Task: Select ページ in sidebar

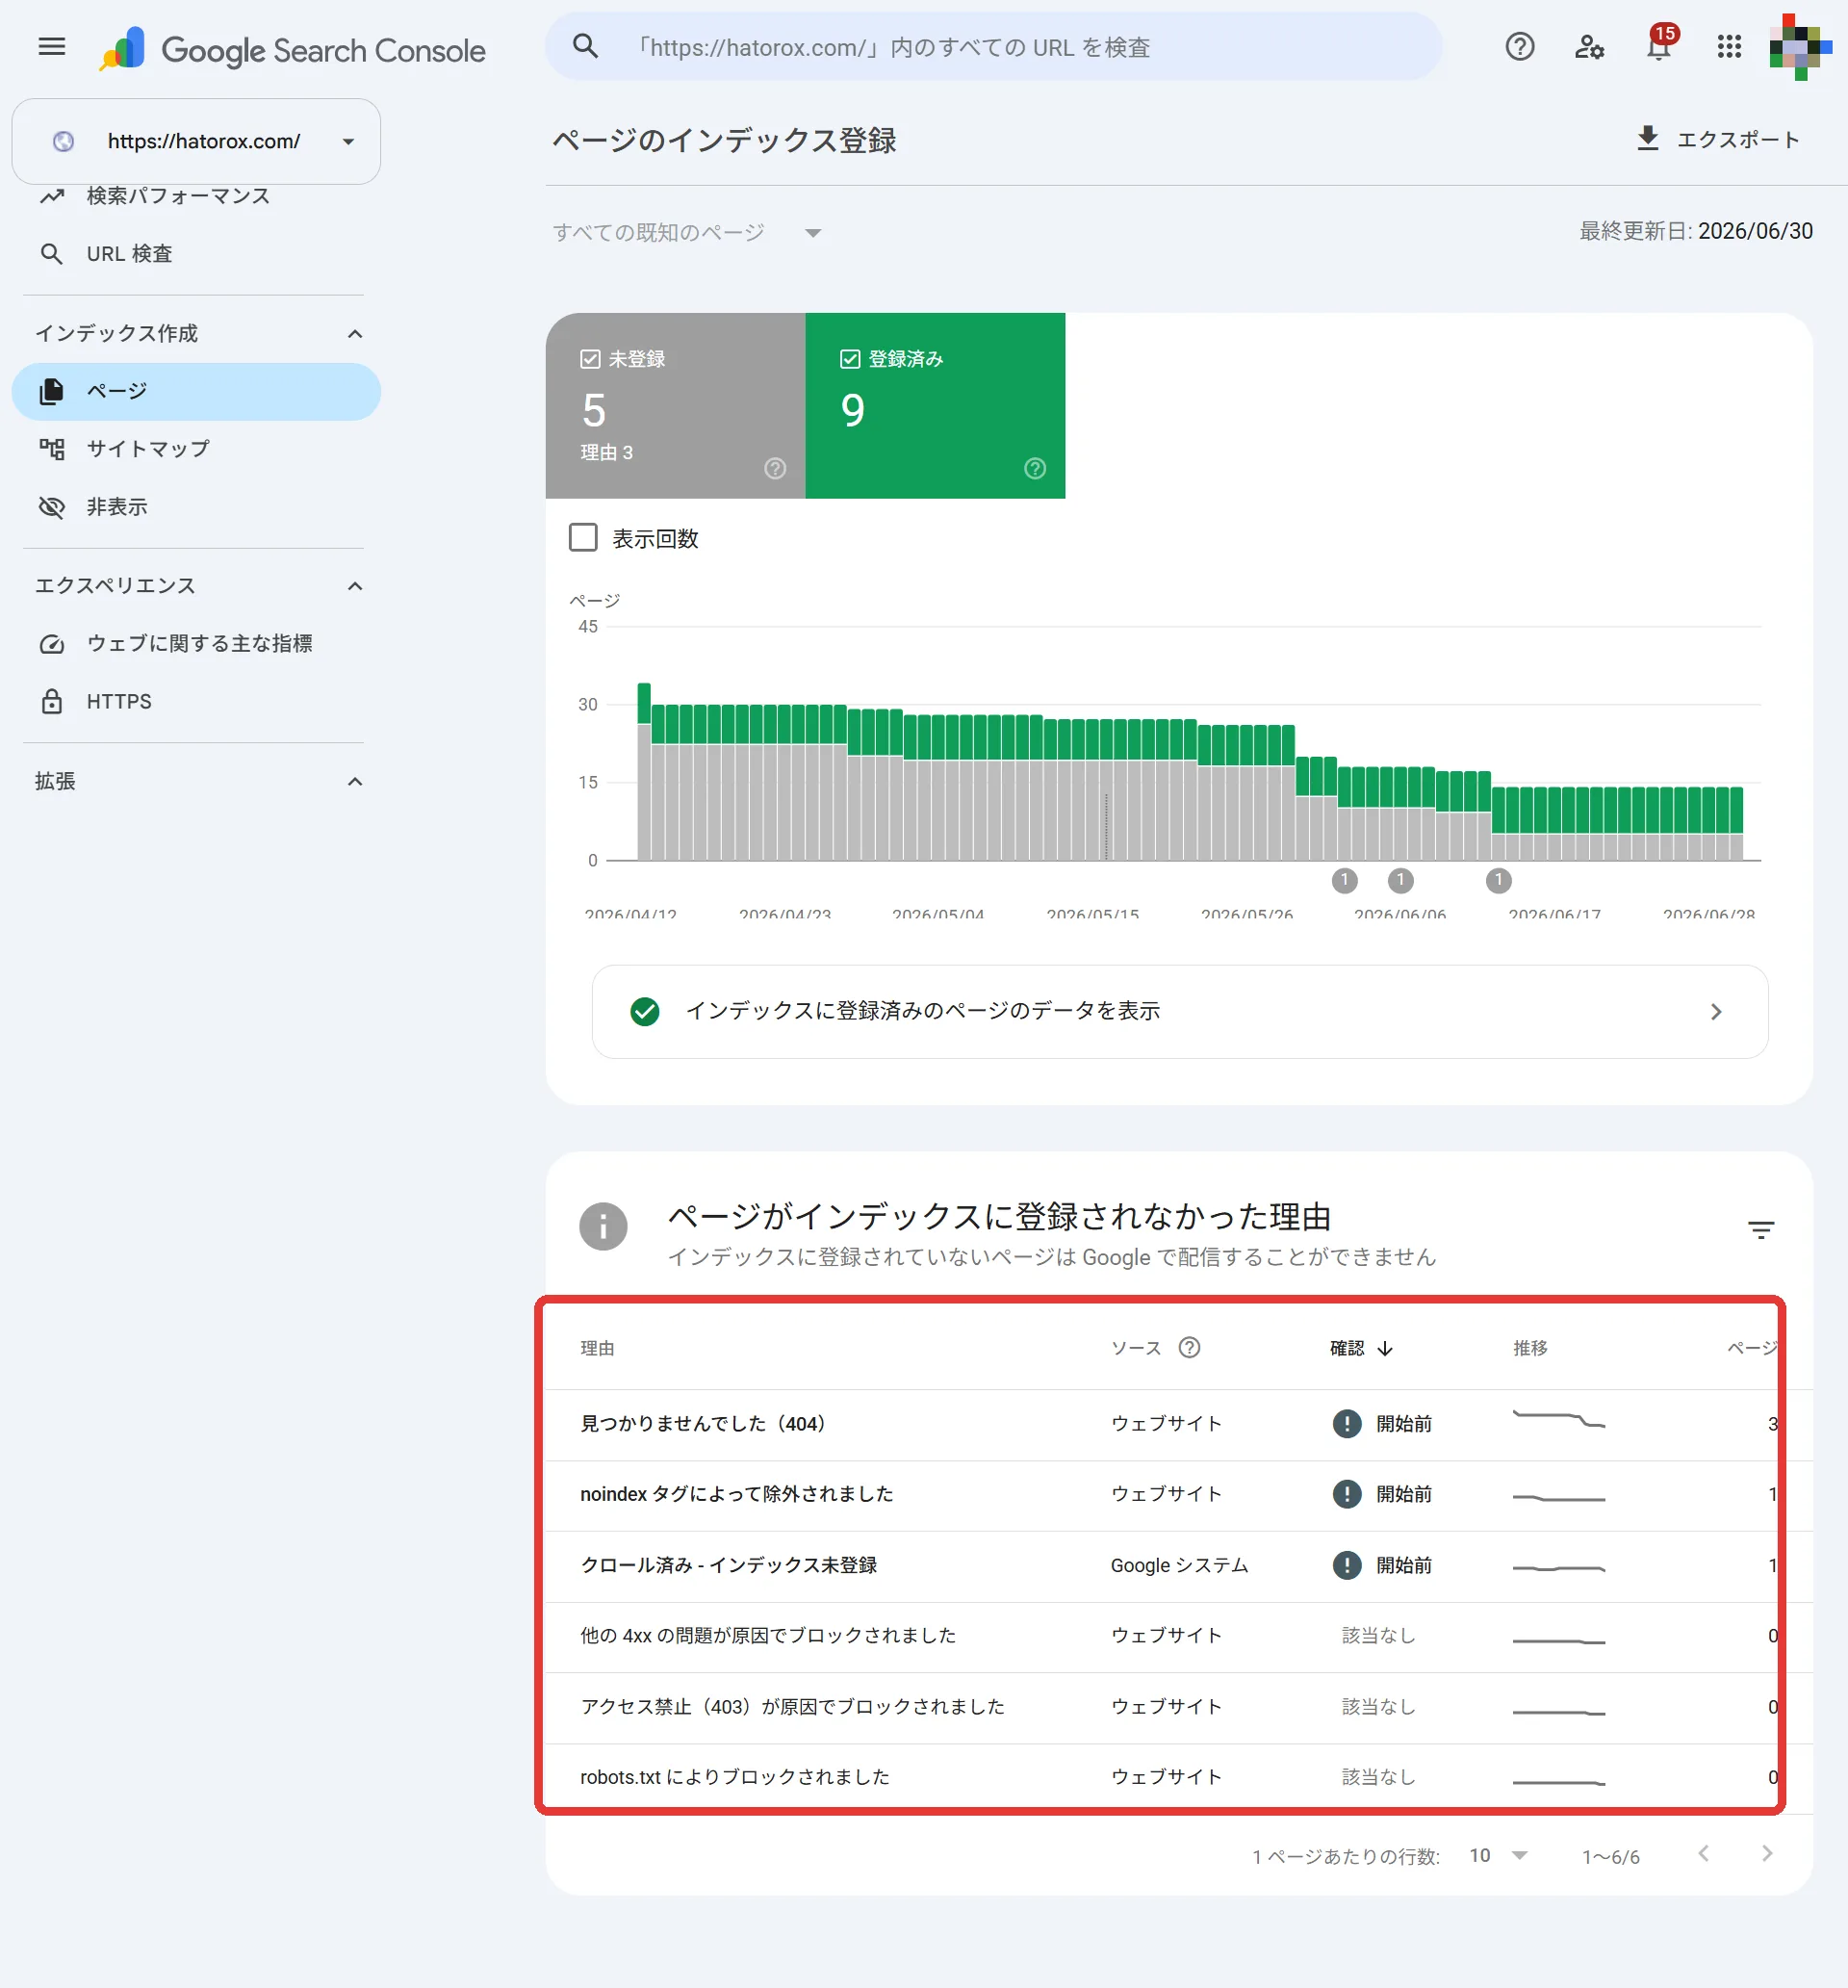Action: click(x=196, y=392)
